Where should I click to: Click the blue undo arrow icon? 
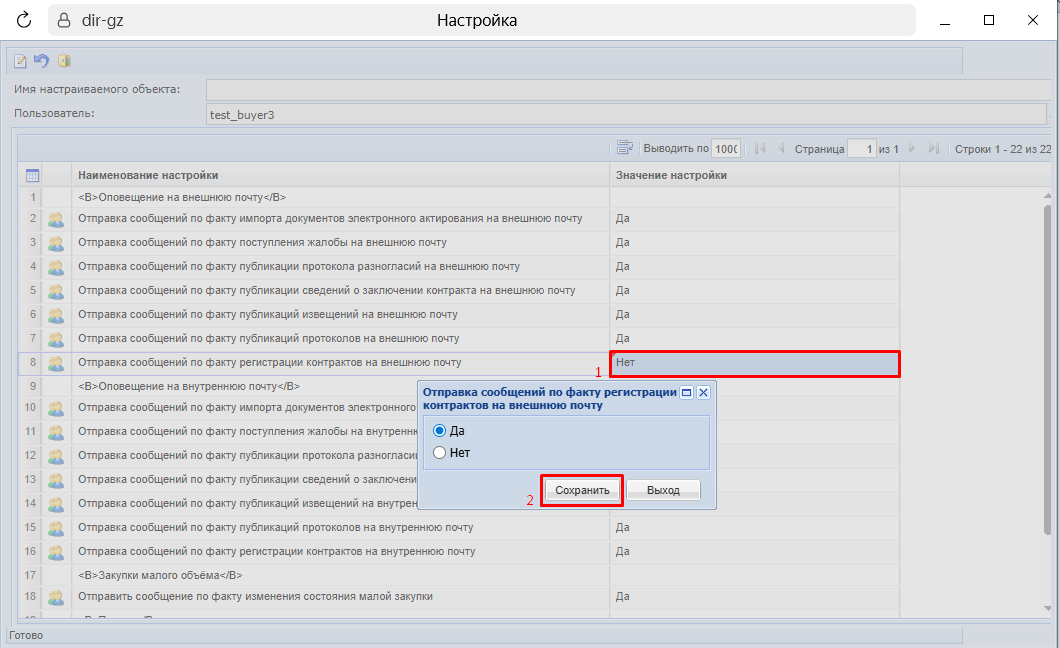point(41,61)
